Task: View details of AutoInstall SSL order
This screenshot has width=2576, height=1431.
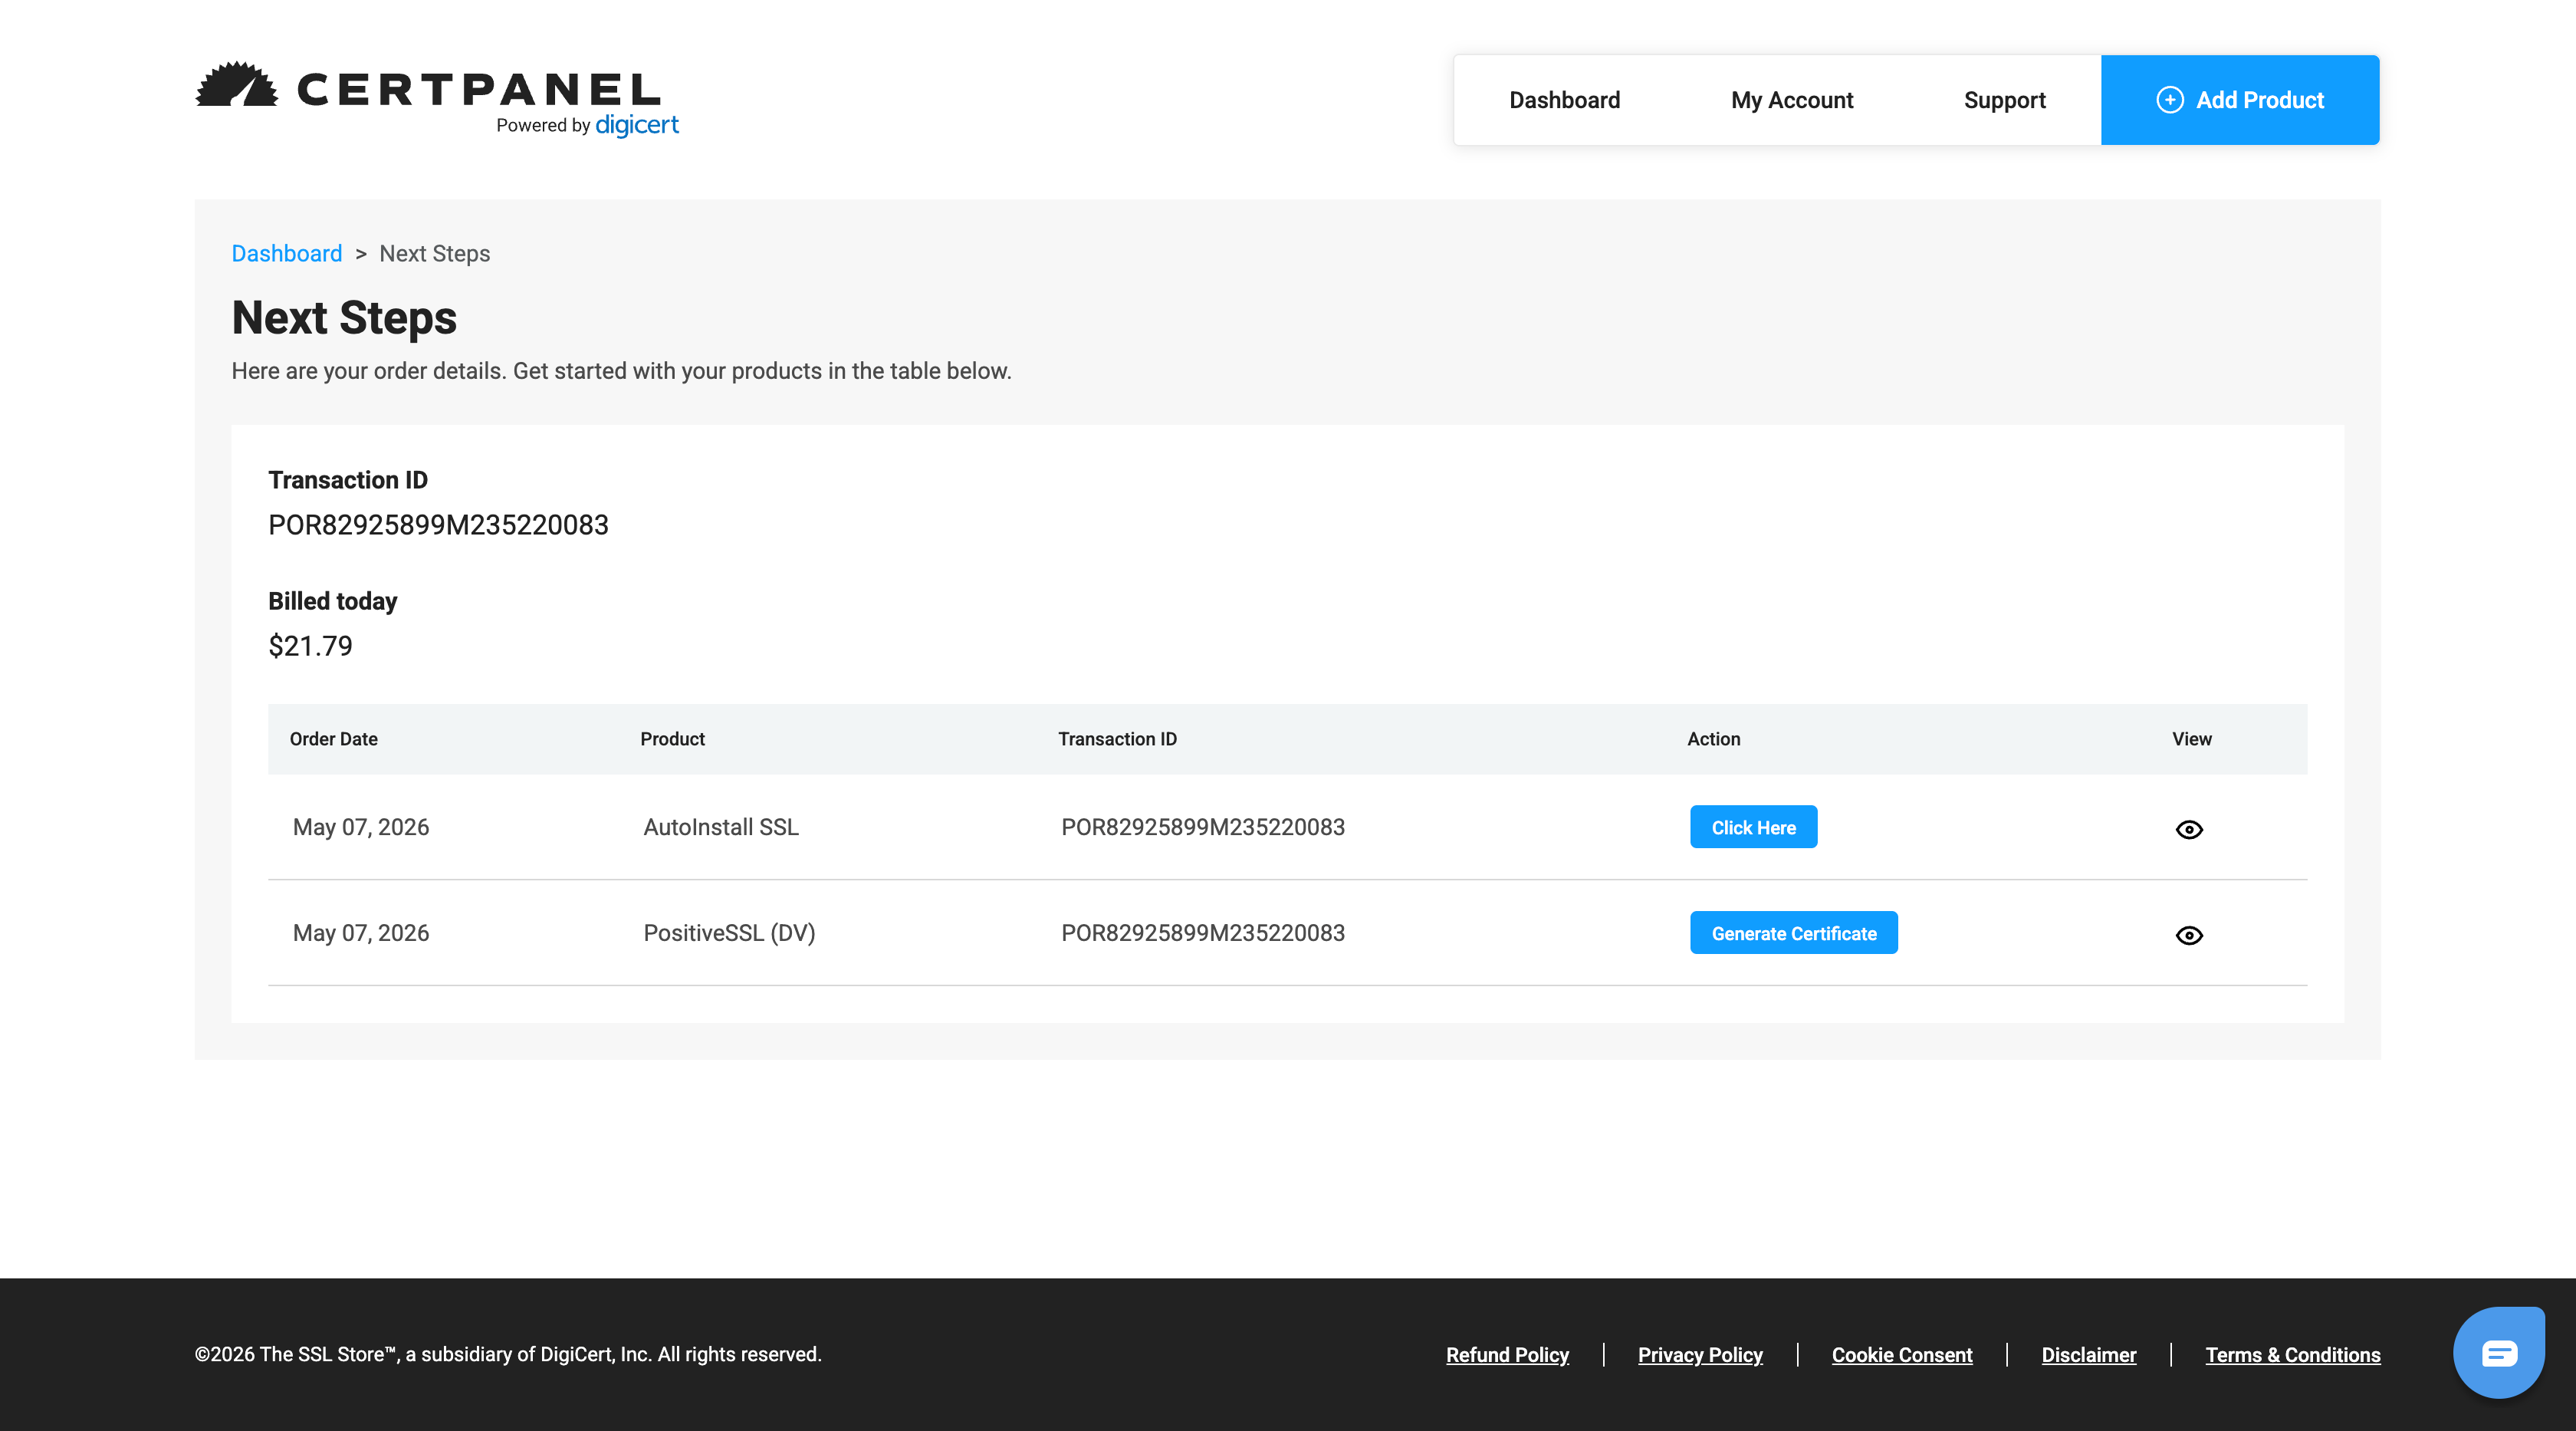Action: click(x=2189, y=829)
